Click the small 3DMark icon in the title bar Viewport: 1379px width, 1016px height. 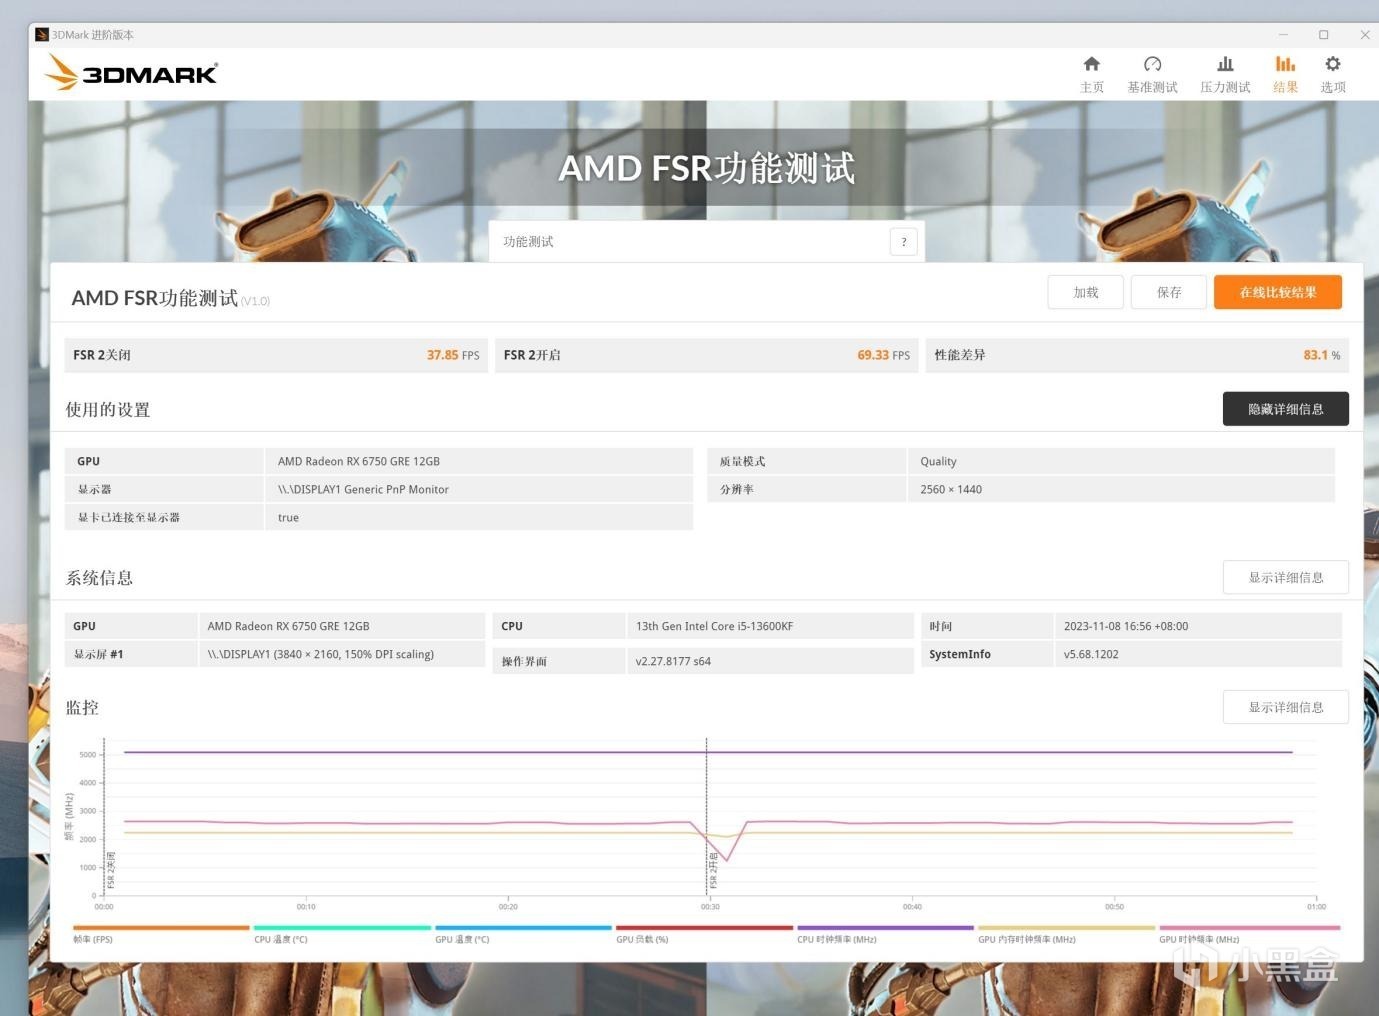(42, 35)
